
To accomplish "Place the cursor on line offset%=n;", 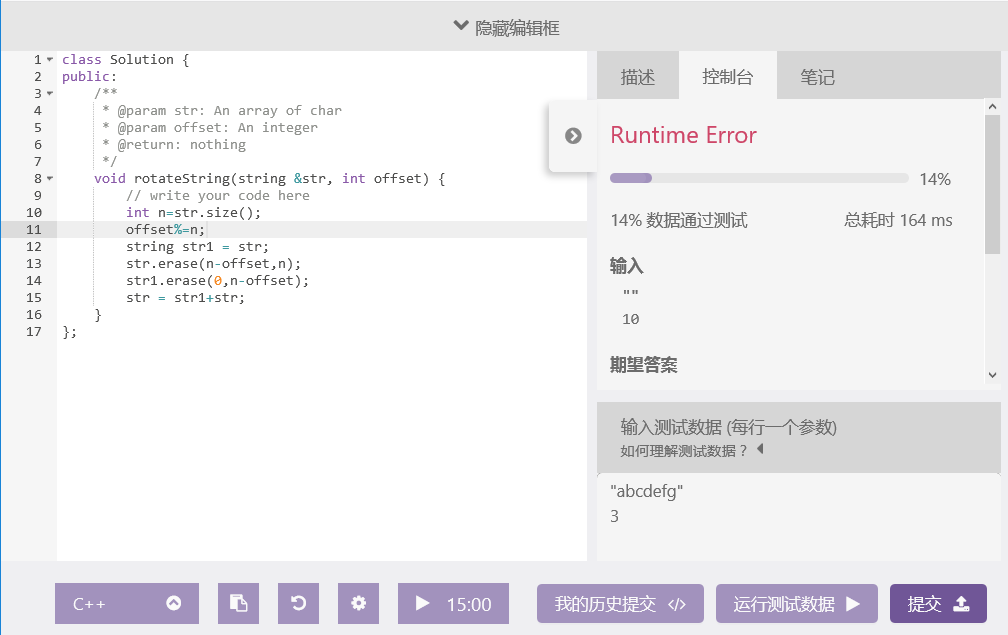I will click(x=165, y=229).
